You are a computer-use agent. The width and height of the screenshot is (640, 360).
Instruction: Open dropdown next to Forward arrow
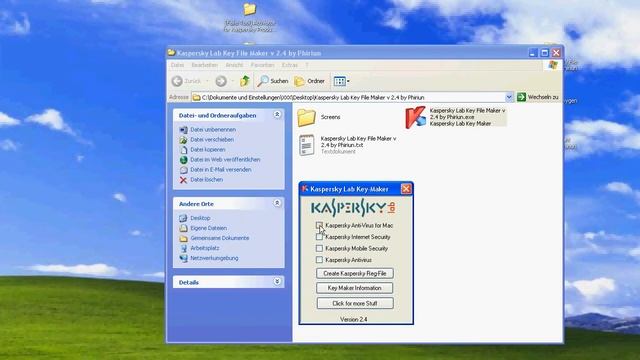pos(232,81)
